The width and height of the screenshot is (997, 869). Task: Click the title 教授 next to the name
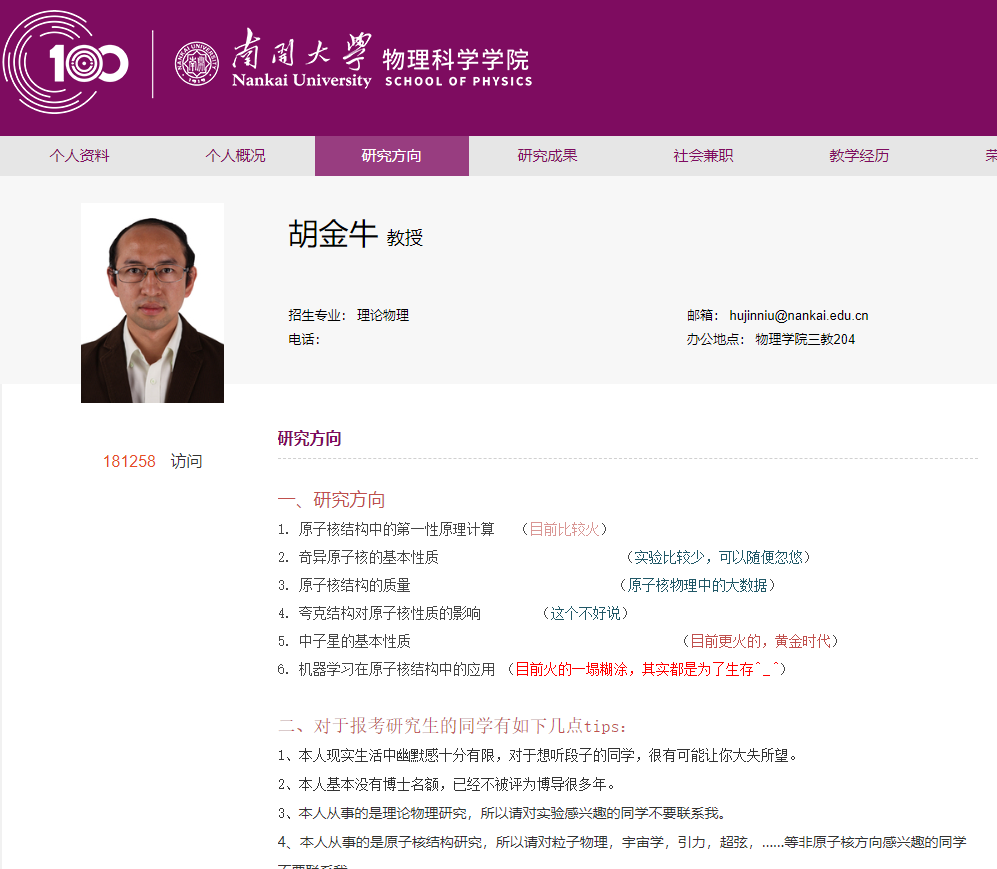405,238
